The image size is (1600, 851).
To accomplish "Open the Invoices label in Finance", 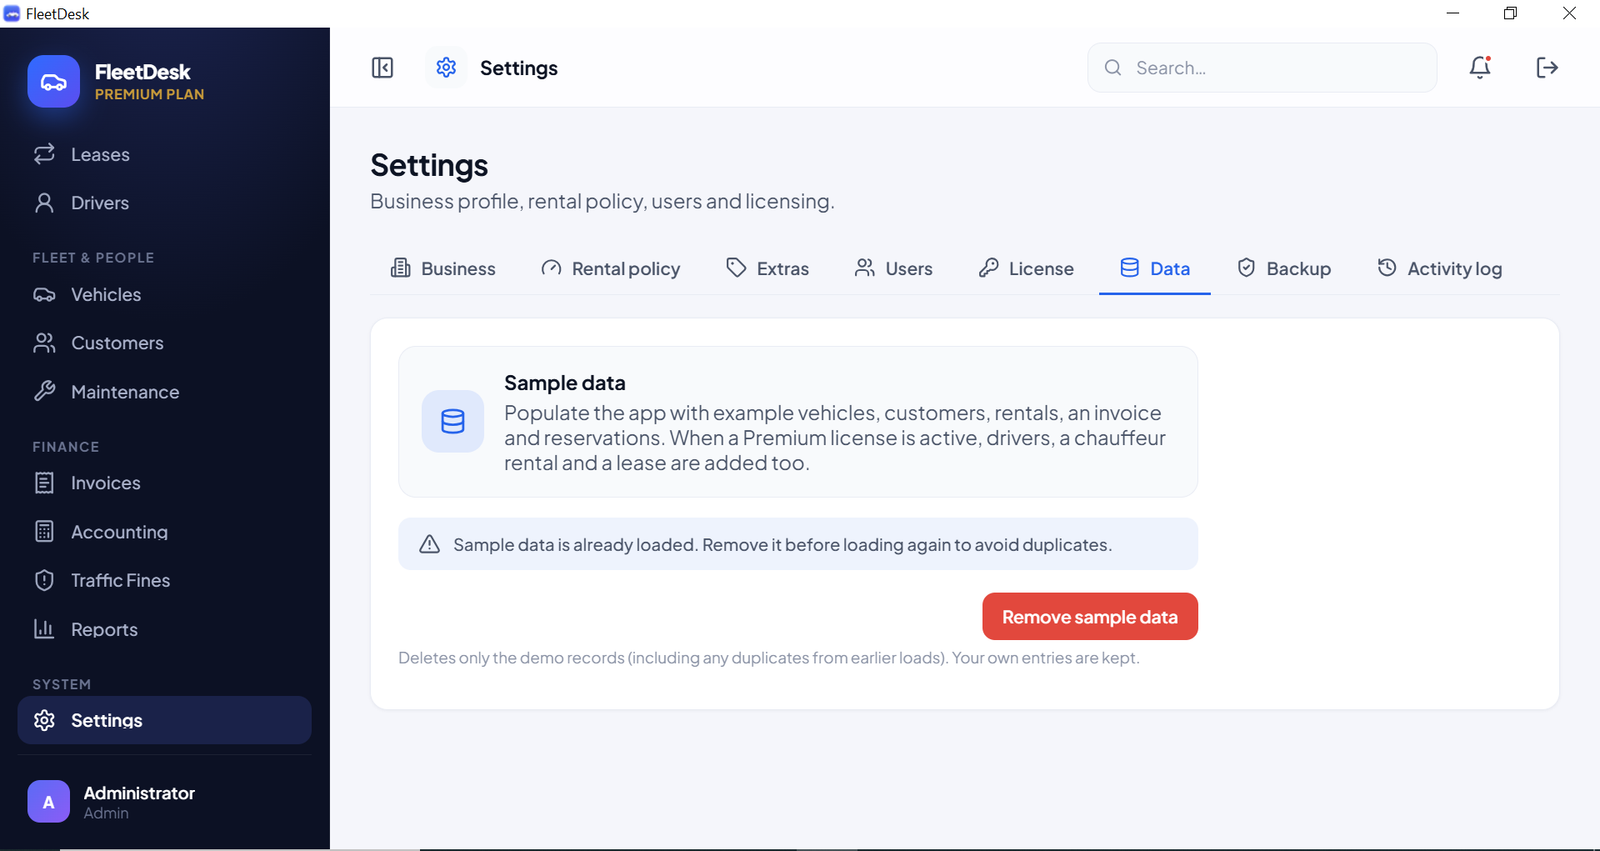I will pyautogui.click(x=106, y=483).
